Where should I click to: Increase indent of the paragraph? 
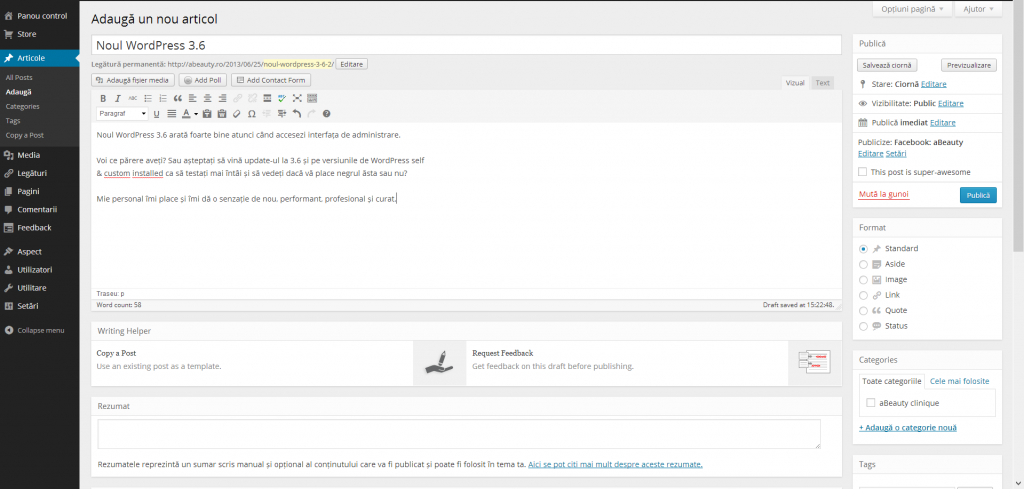[281, 114]
